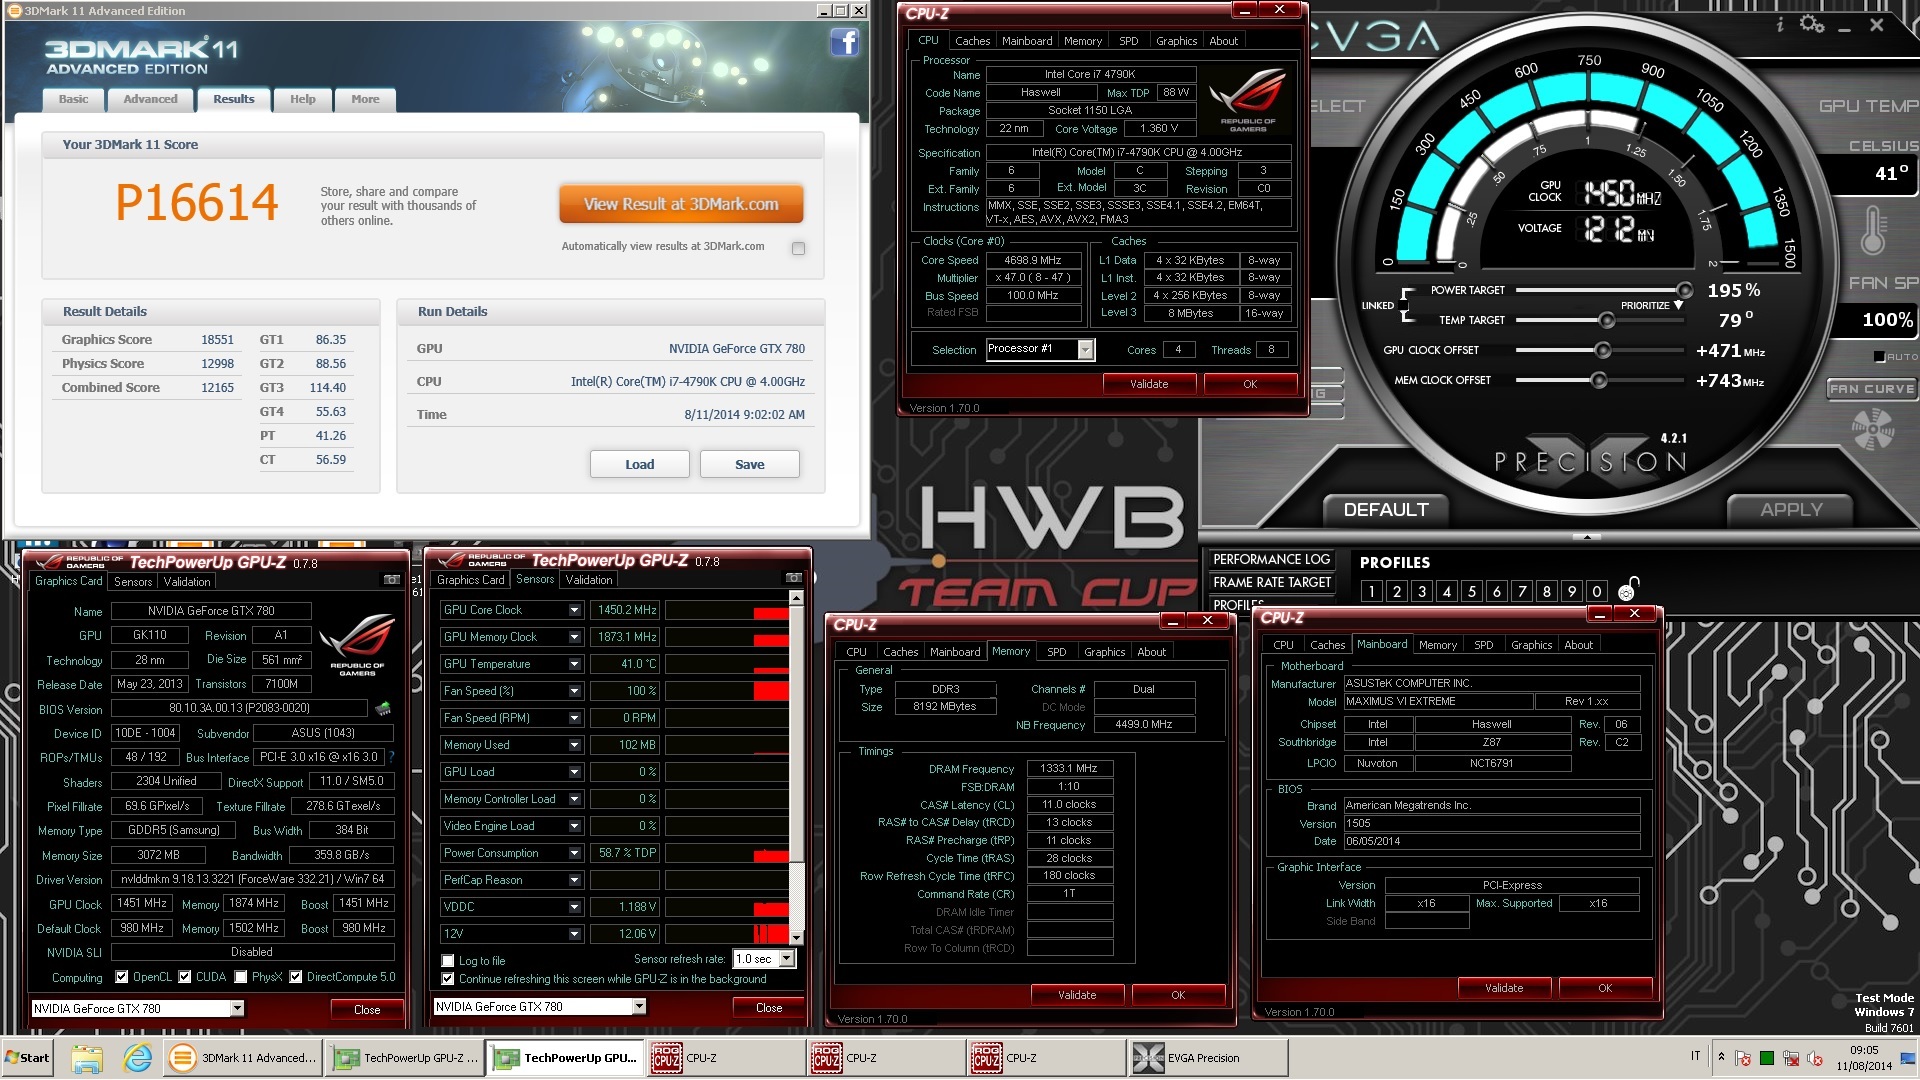Screen dimensions: 1920x1080
Task: Click Validate in CPU-Z Memory window
Action: coord(1077,995)
